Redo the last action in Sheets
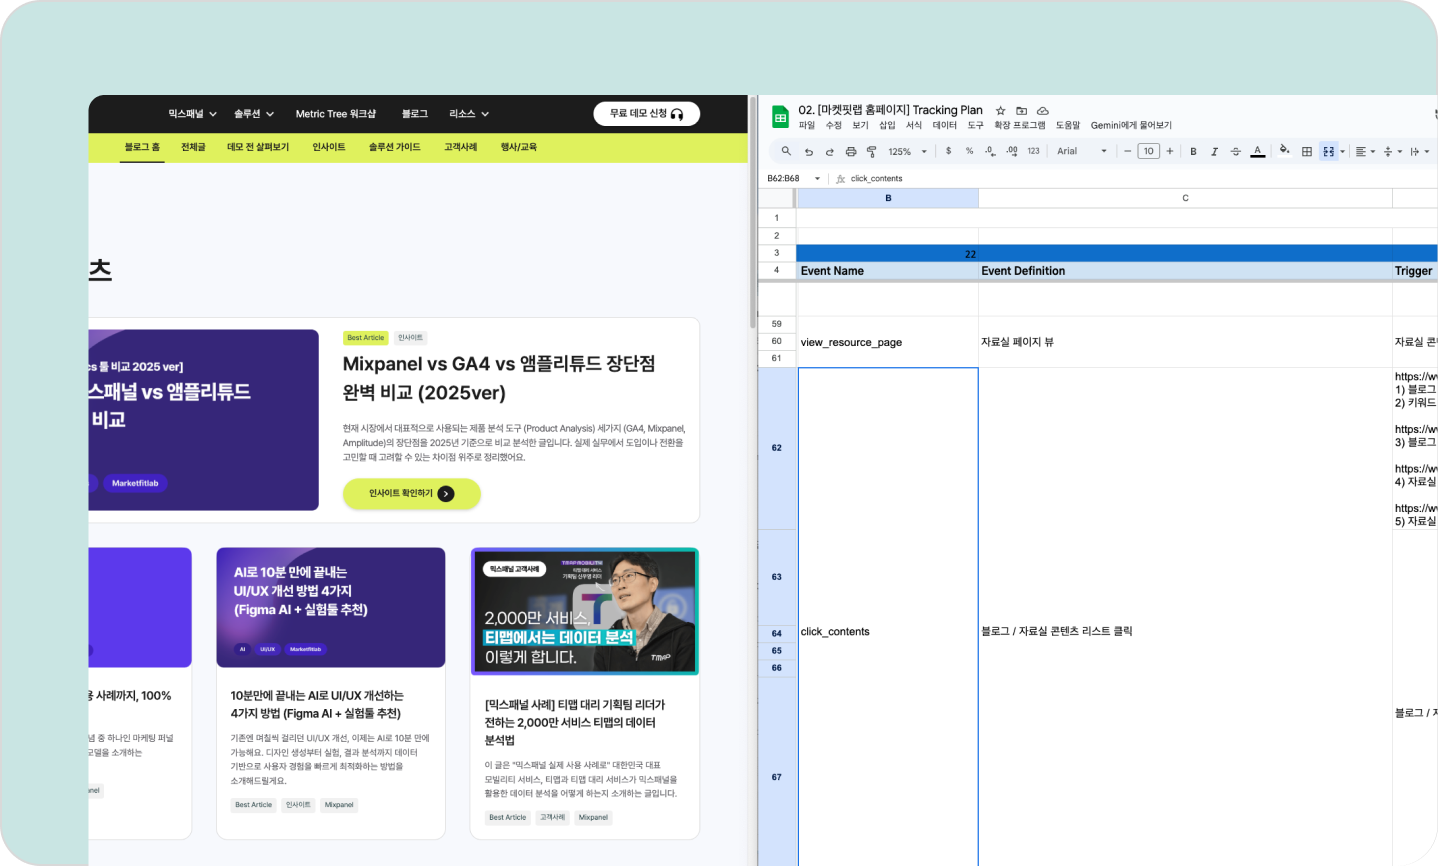 pos(829,152)
